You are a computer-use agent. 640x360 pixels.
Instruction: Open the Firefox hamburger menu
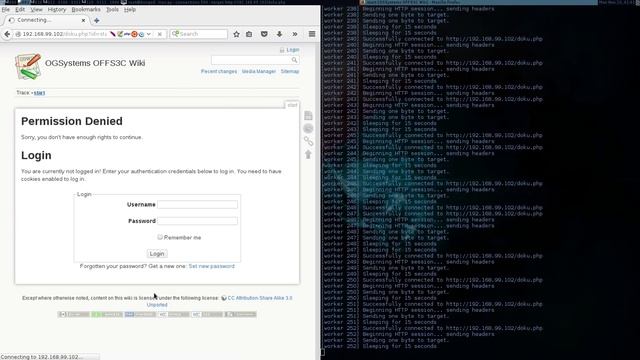tap(312, 34)
